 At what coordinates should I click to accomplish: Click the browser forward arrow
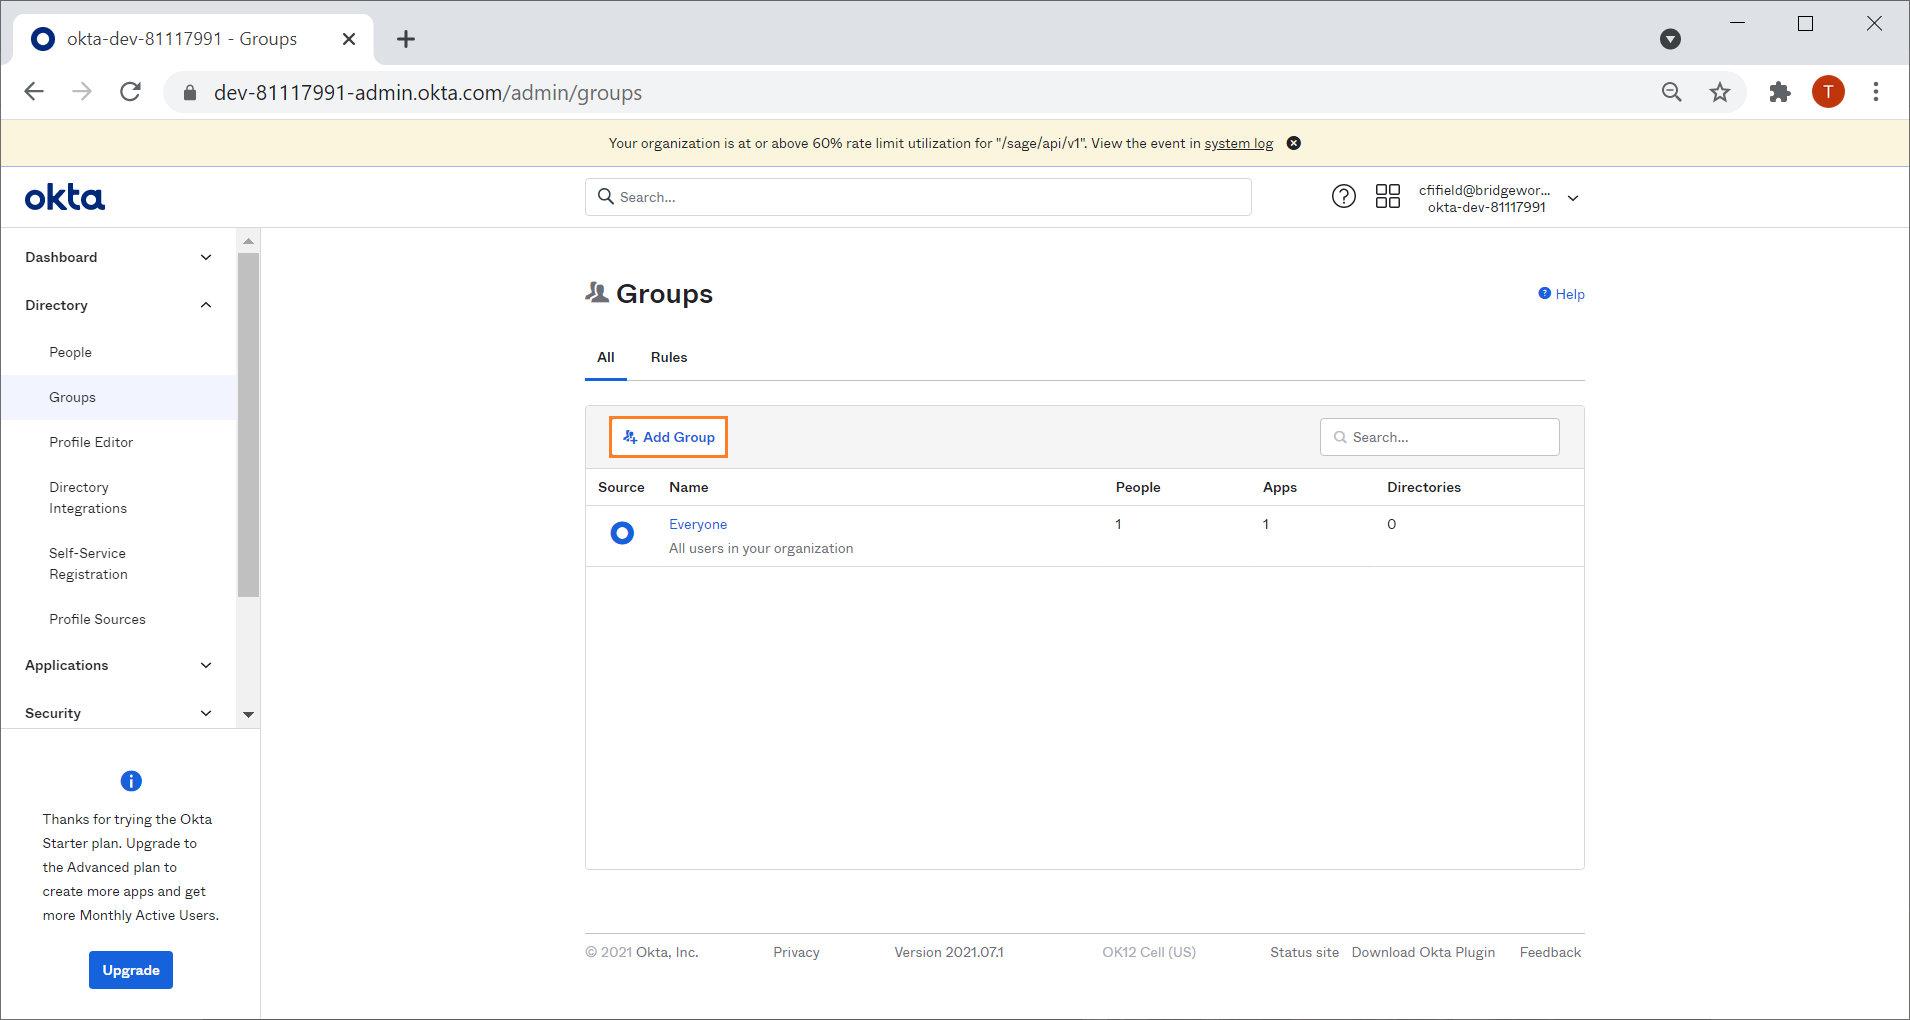pyautogui.click(x=82, y=92)
